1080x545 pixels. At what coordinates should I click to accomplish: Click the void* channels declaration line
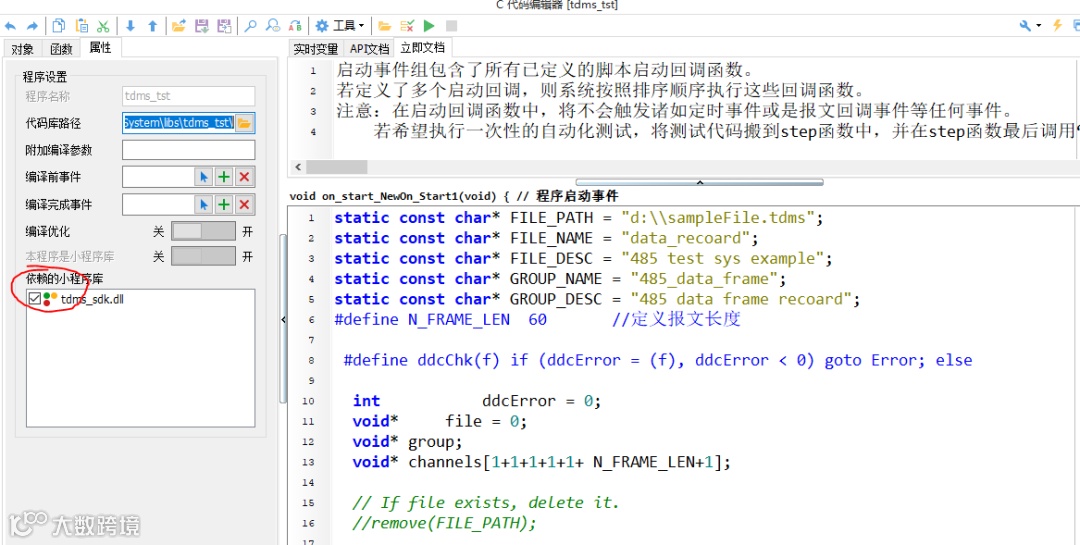coord(541,462)
